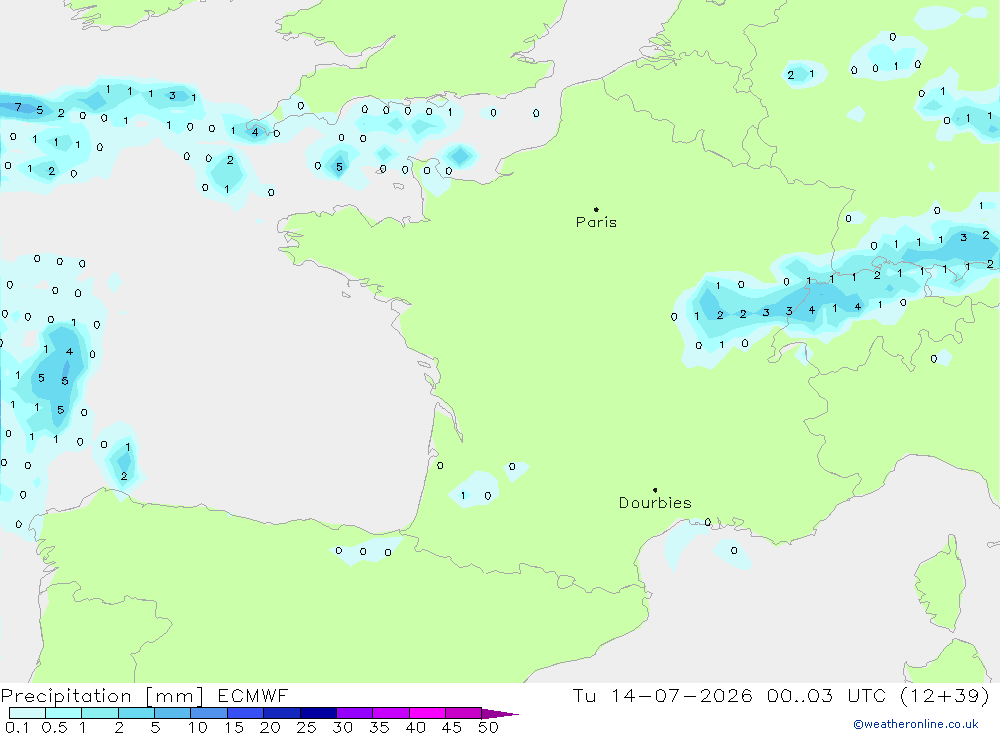Viewport: 1000px width, 733px height.
Task: Open the weatheronline.co.uk copyright link
Action: click(916, 724)
